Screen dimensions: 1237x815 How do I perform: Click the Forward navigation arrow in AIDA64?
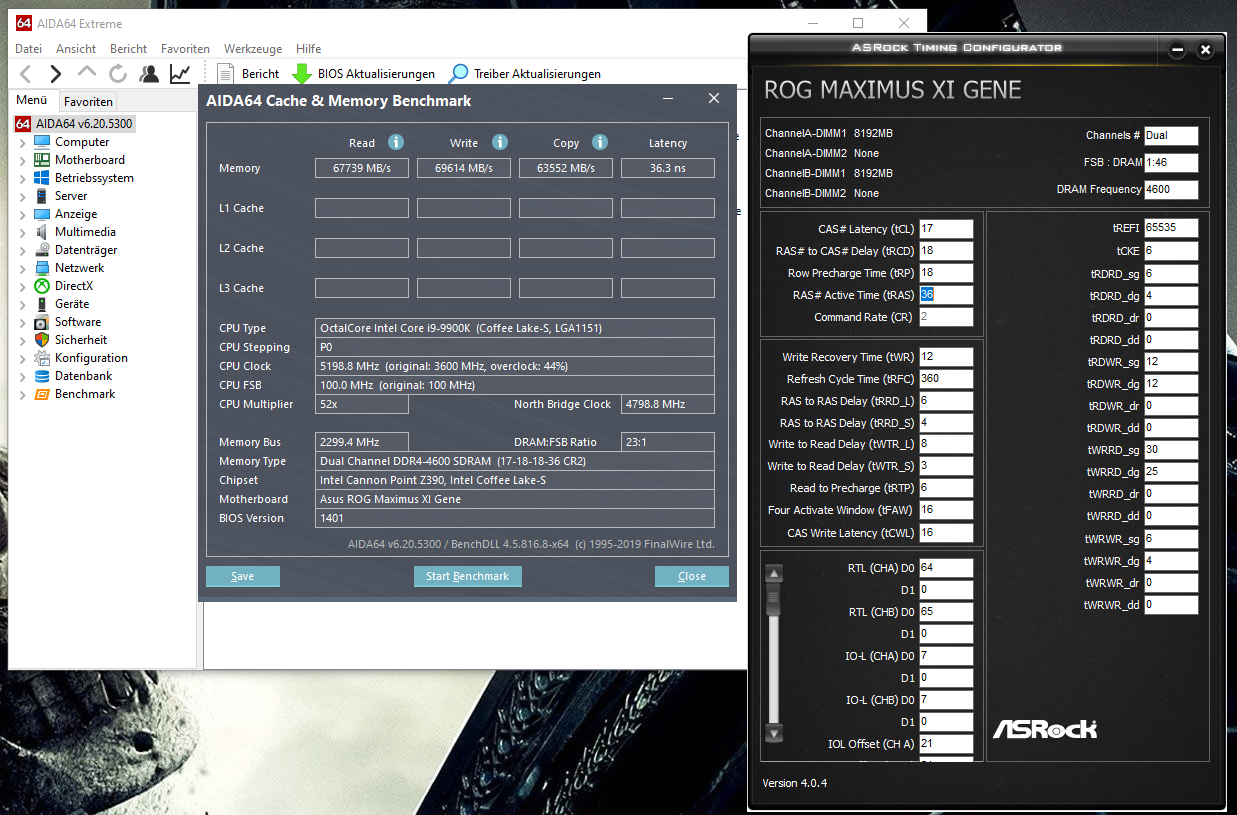pyautogui.click(x=56, y=73)
